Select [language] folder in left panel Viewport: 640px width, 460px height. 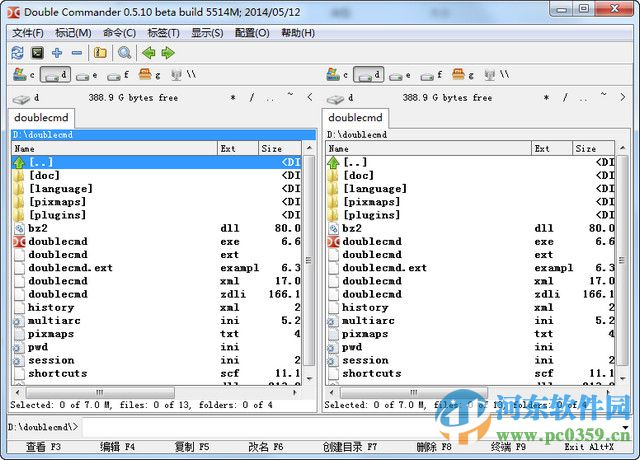tap(157, 189)
